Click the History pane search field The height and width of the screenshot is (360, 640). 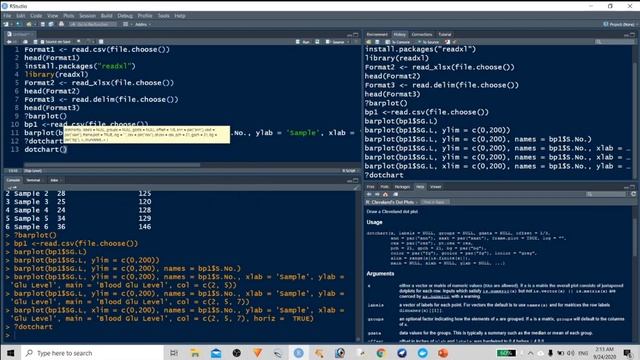tap(614, 42)
